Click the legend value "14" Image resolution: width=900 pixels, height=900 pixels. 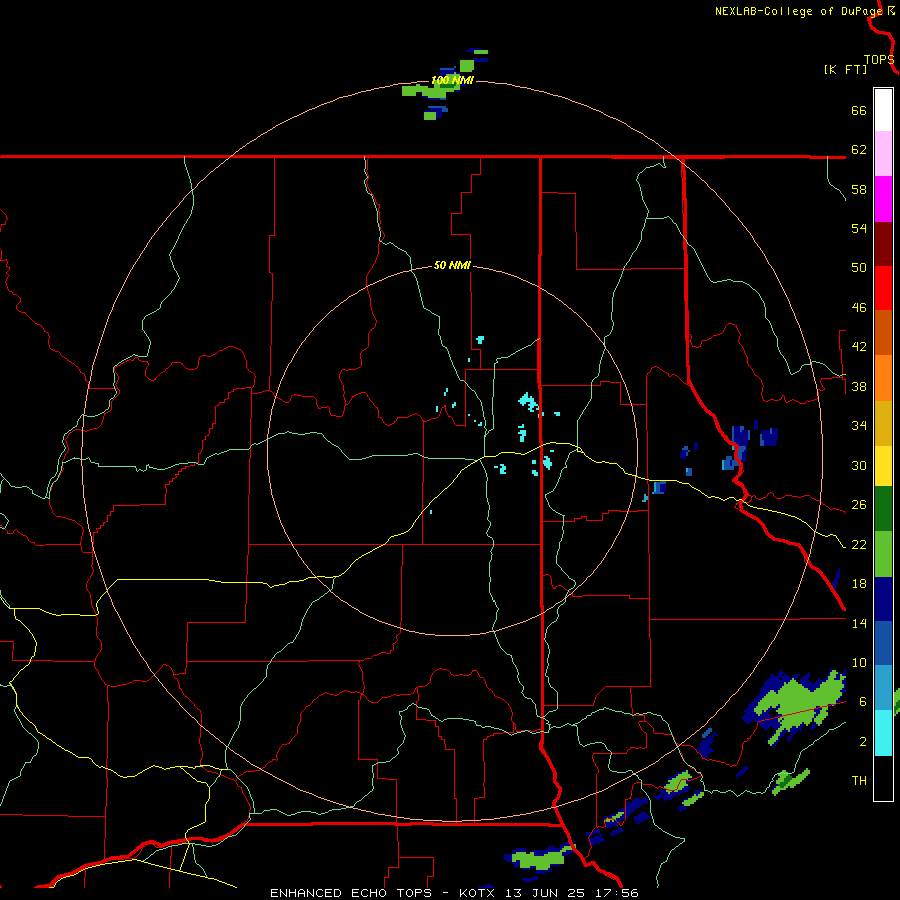click(x=859, y=623)
